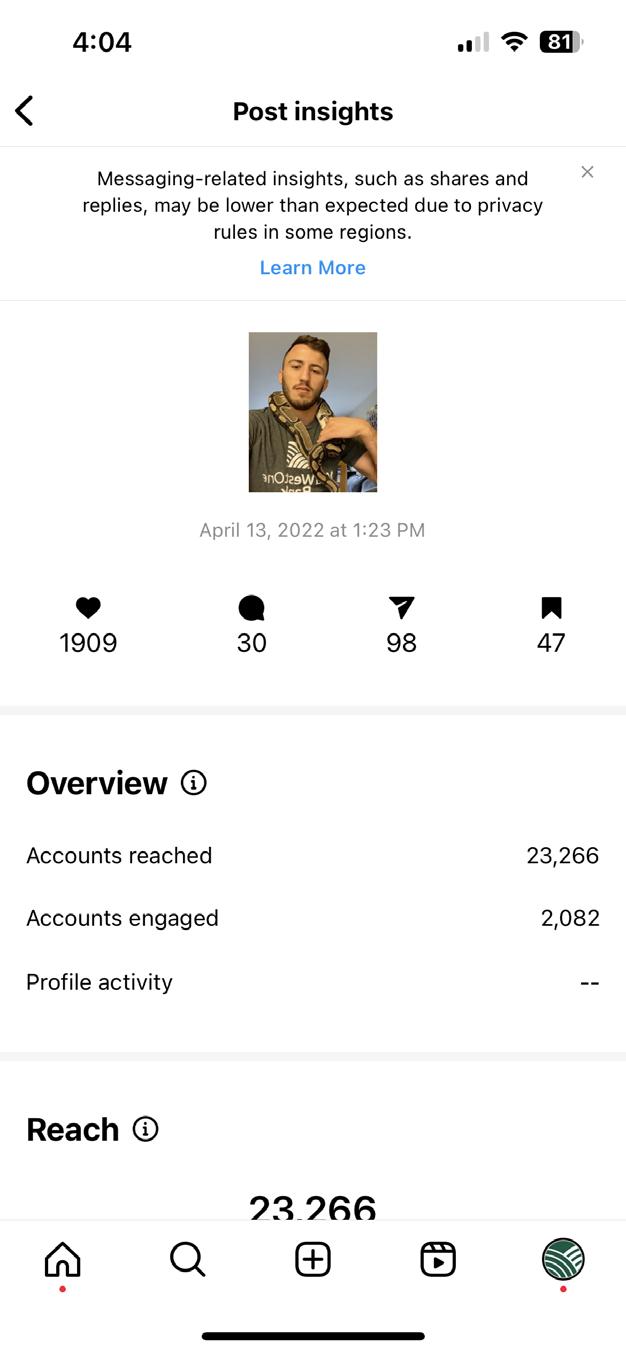Open the Overview info icon
The width and height of the screenshot is (626, 1353).
pos(194,782)
